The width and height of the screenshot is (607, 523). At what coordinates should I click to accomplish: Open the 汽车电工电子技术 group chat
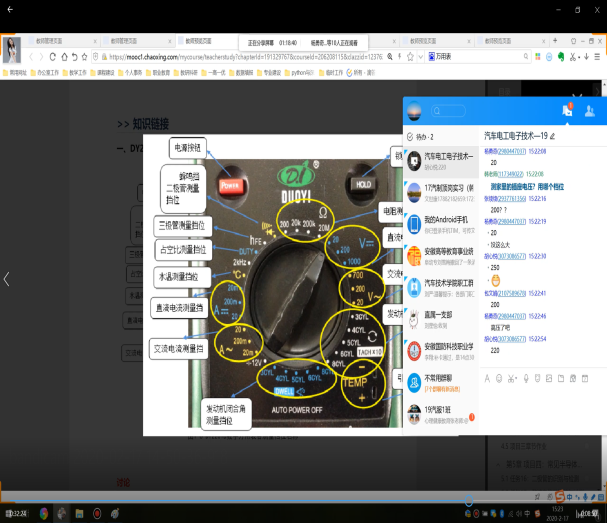[x=440, y=161]
